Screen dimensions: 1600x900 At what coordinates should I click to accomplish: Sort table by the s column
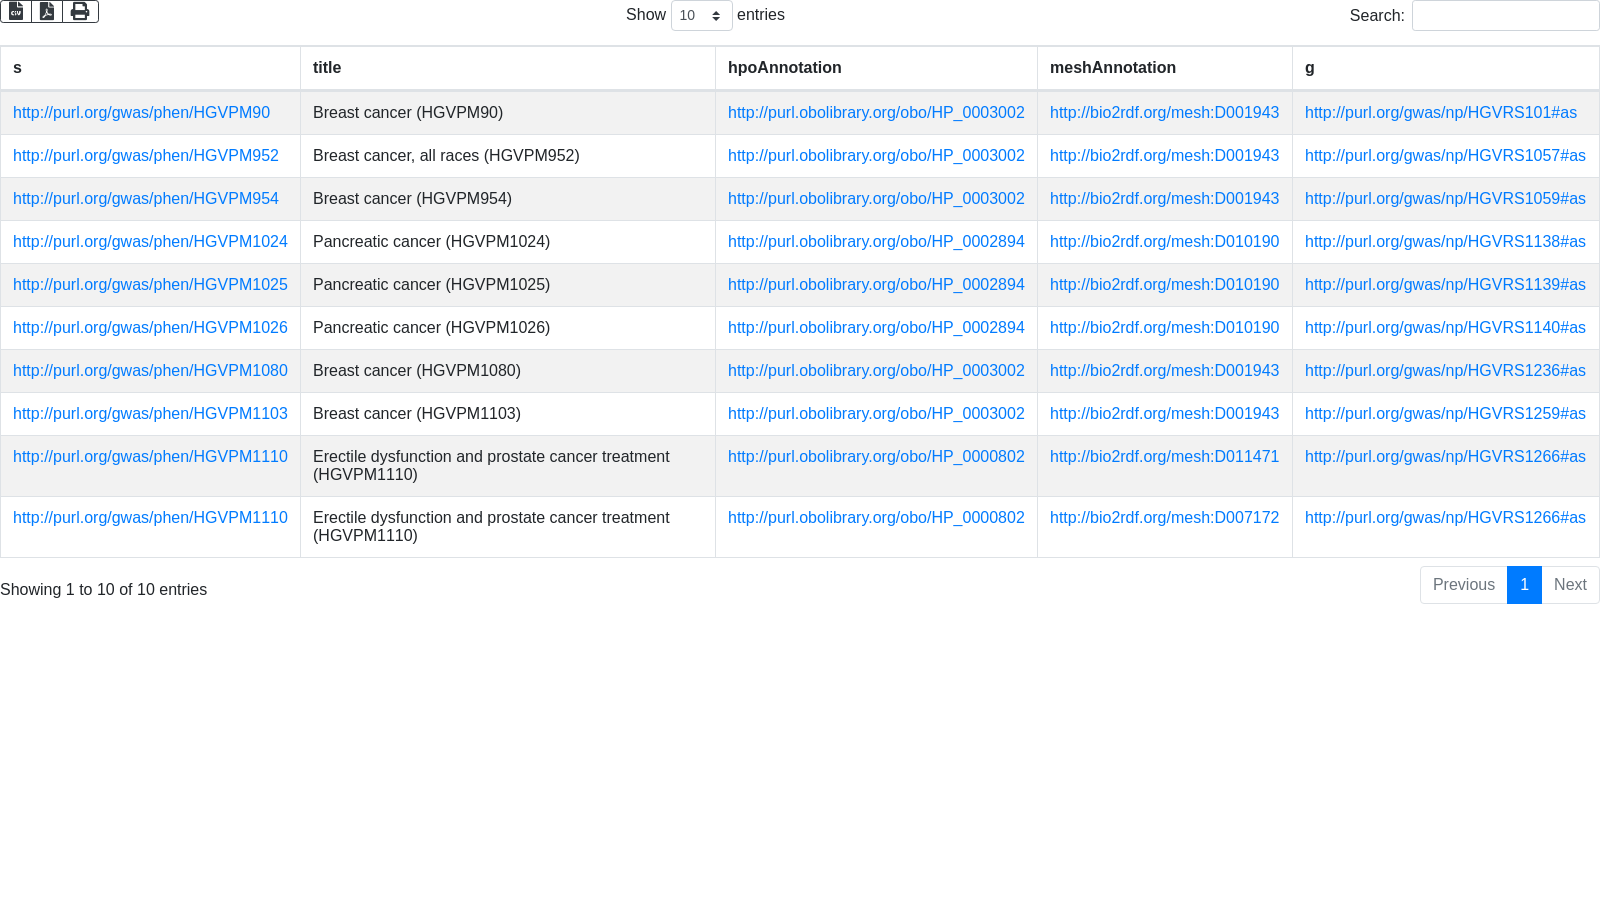coord(17,68)
